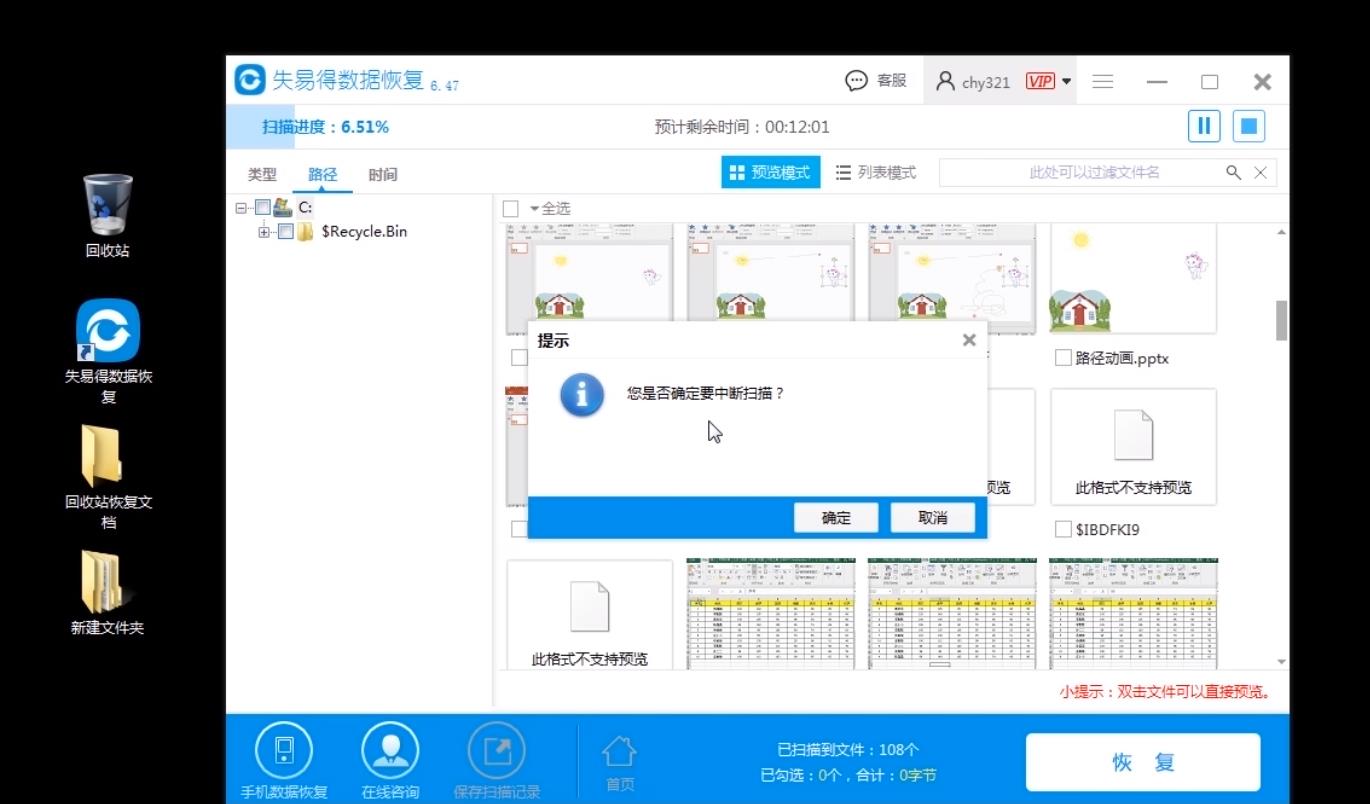Toggle the 全选 checkbox
The height and width of the screenshot is (804, 1370).
[x=510, y=208]
